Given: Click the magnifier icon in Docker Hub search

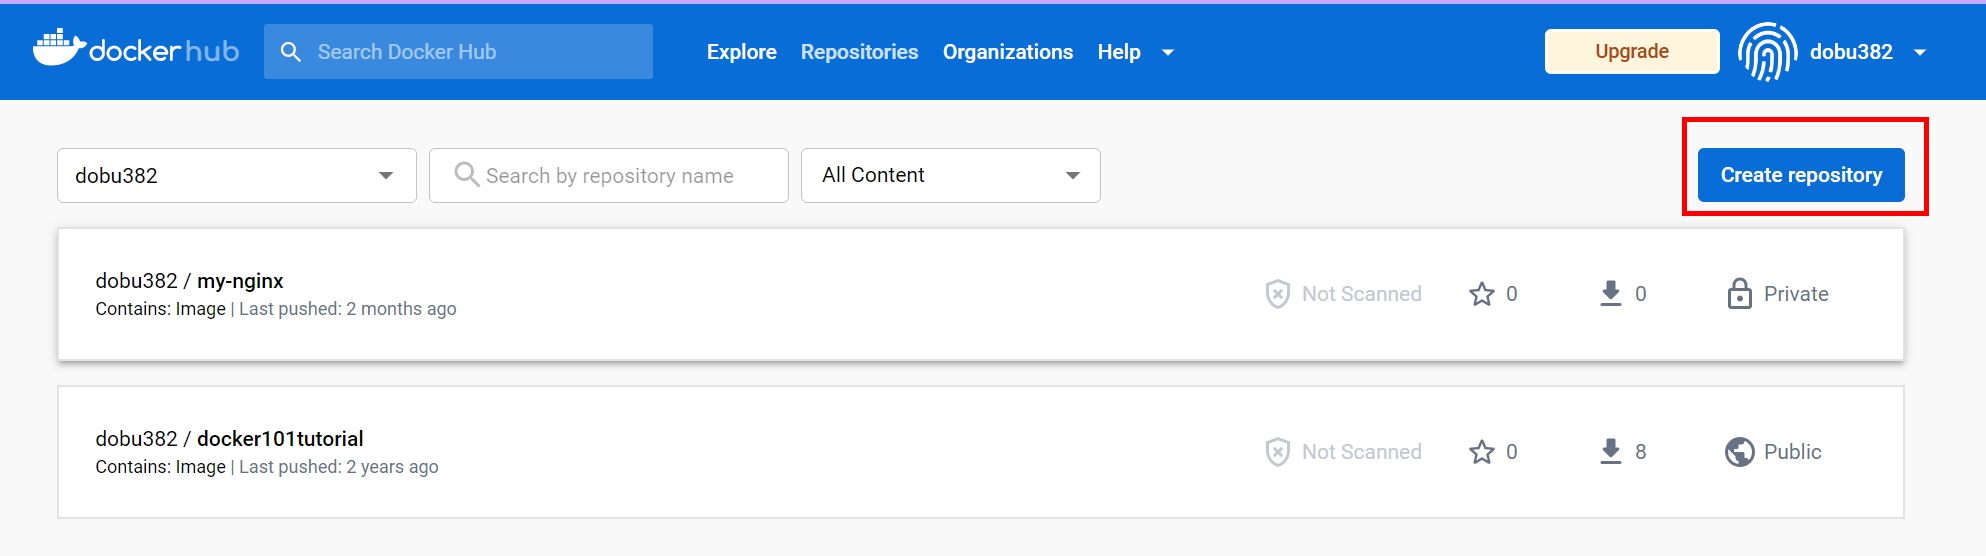Looking at the screenshot, I should (291, 52).
